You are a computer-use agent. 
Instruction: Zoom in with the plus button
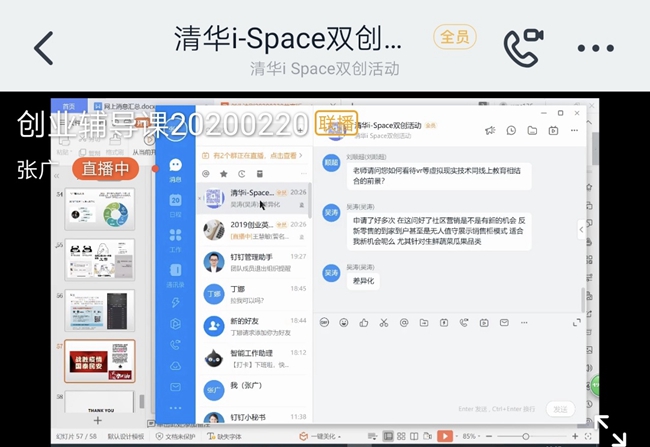(575, 436)
